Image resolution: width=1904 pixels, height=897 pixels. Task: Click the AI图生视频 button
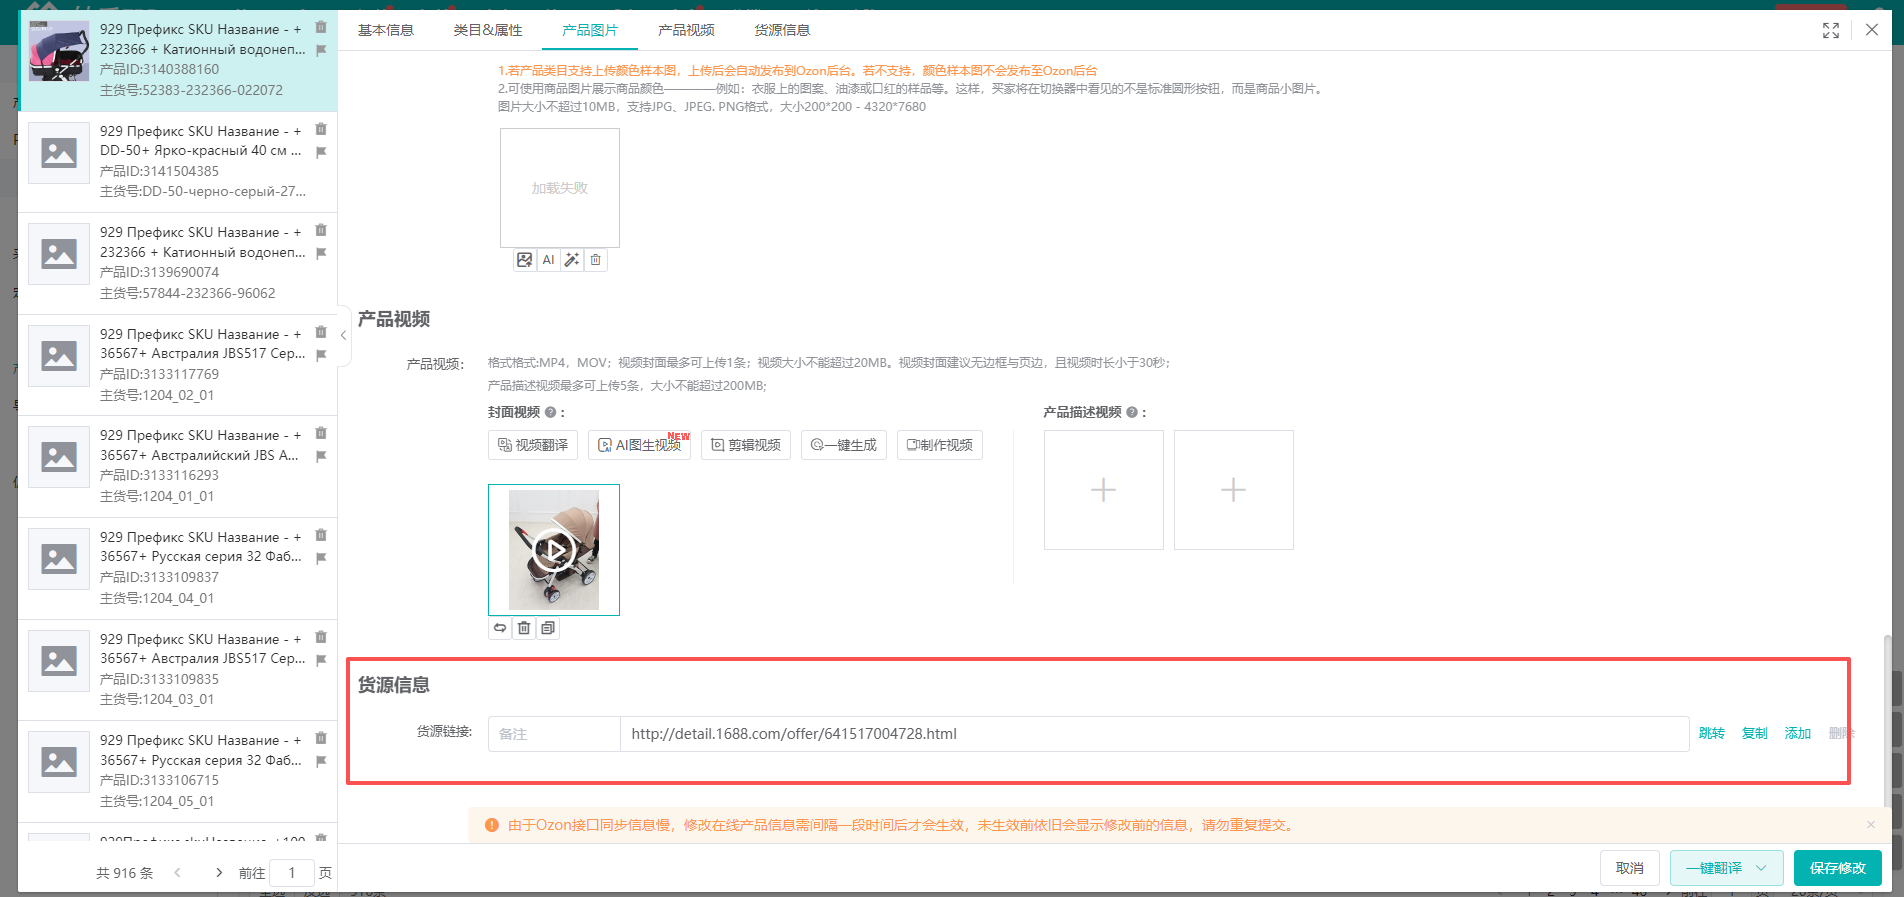(640, 445)
